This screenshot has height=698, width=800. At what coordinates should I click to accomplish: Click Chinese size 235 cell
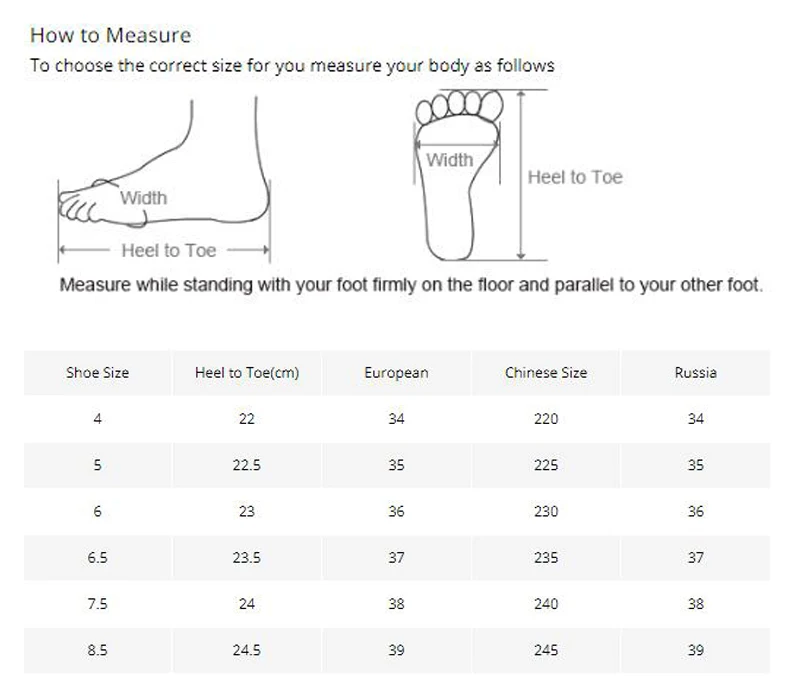(546, 558)
